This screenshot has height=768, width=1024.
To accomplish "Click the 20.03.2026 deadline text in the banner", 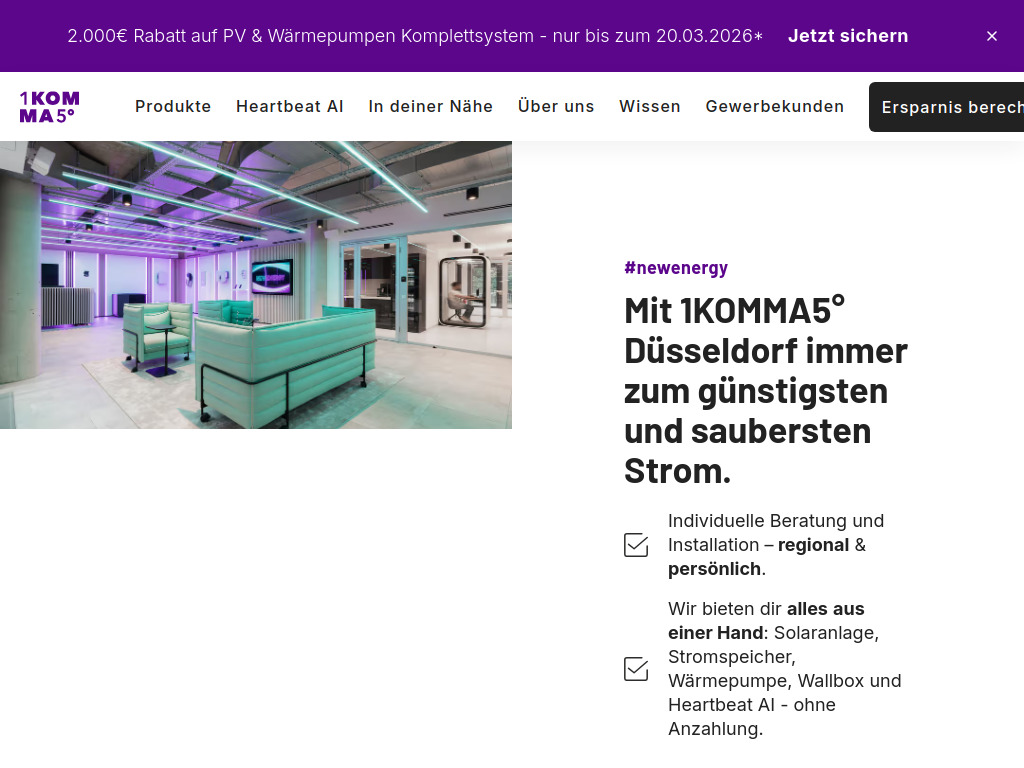I will point(707,36).
